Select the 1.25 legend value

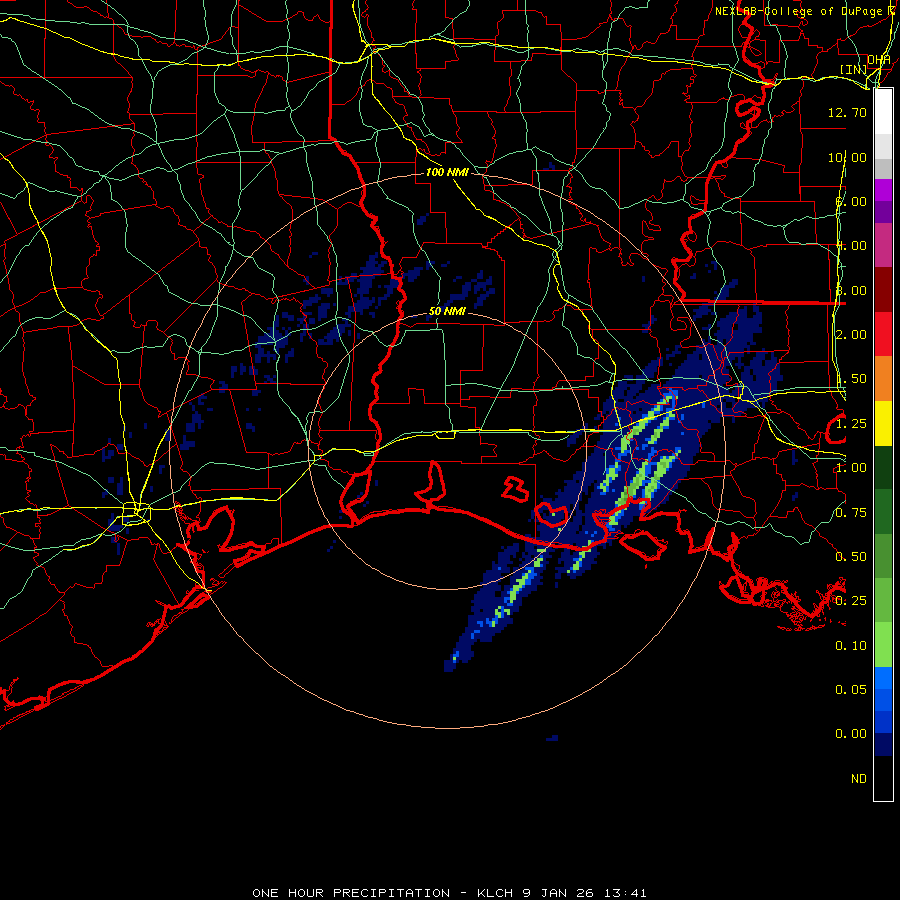point(851,424)
